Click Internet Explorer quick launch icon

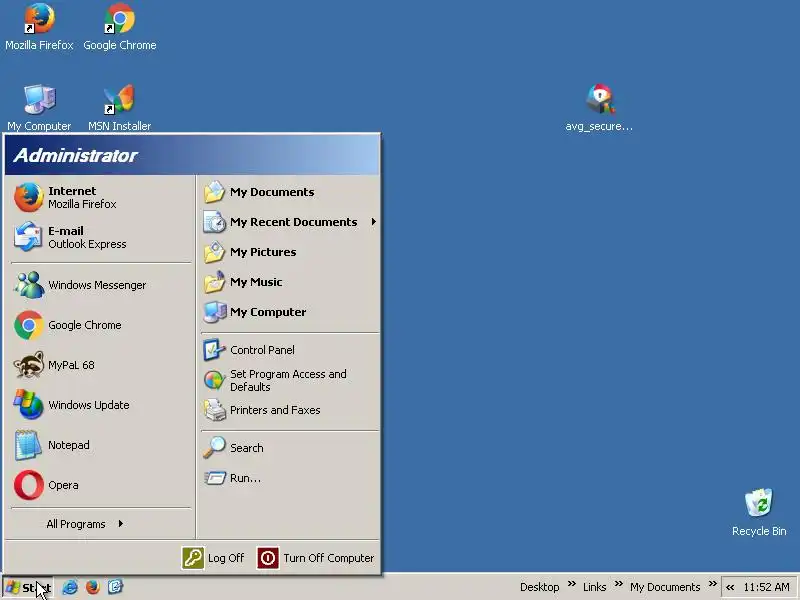click(x=70, y=587)
